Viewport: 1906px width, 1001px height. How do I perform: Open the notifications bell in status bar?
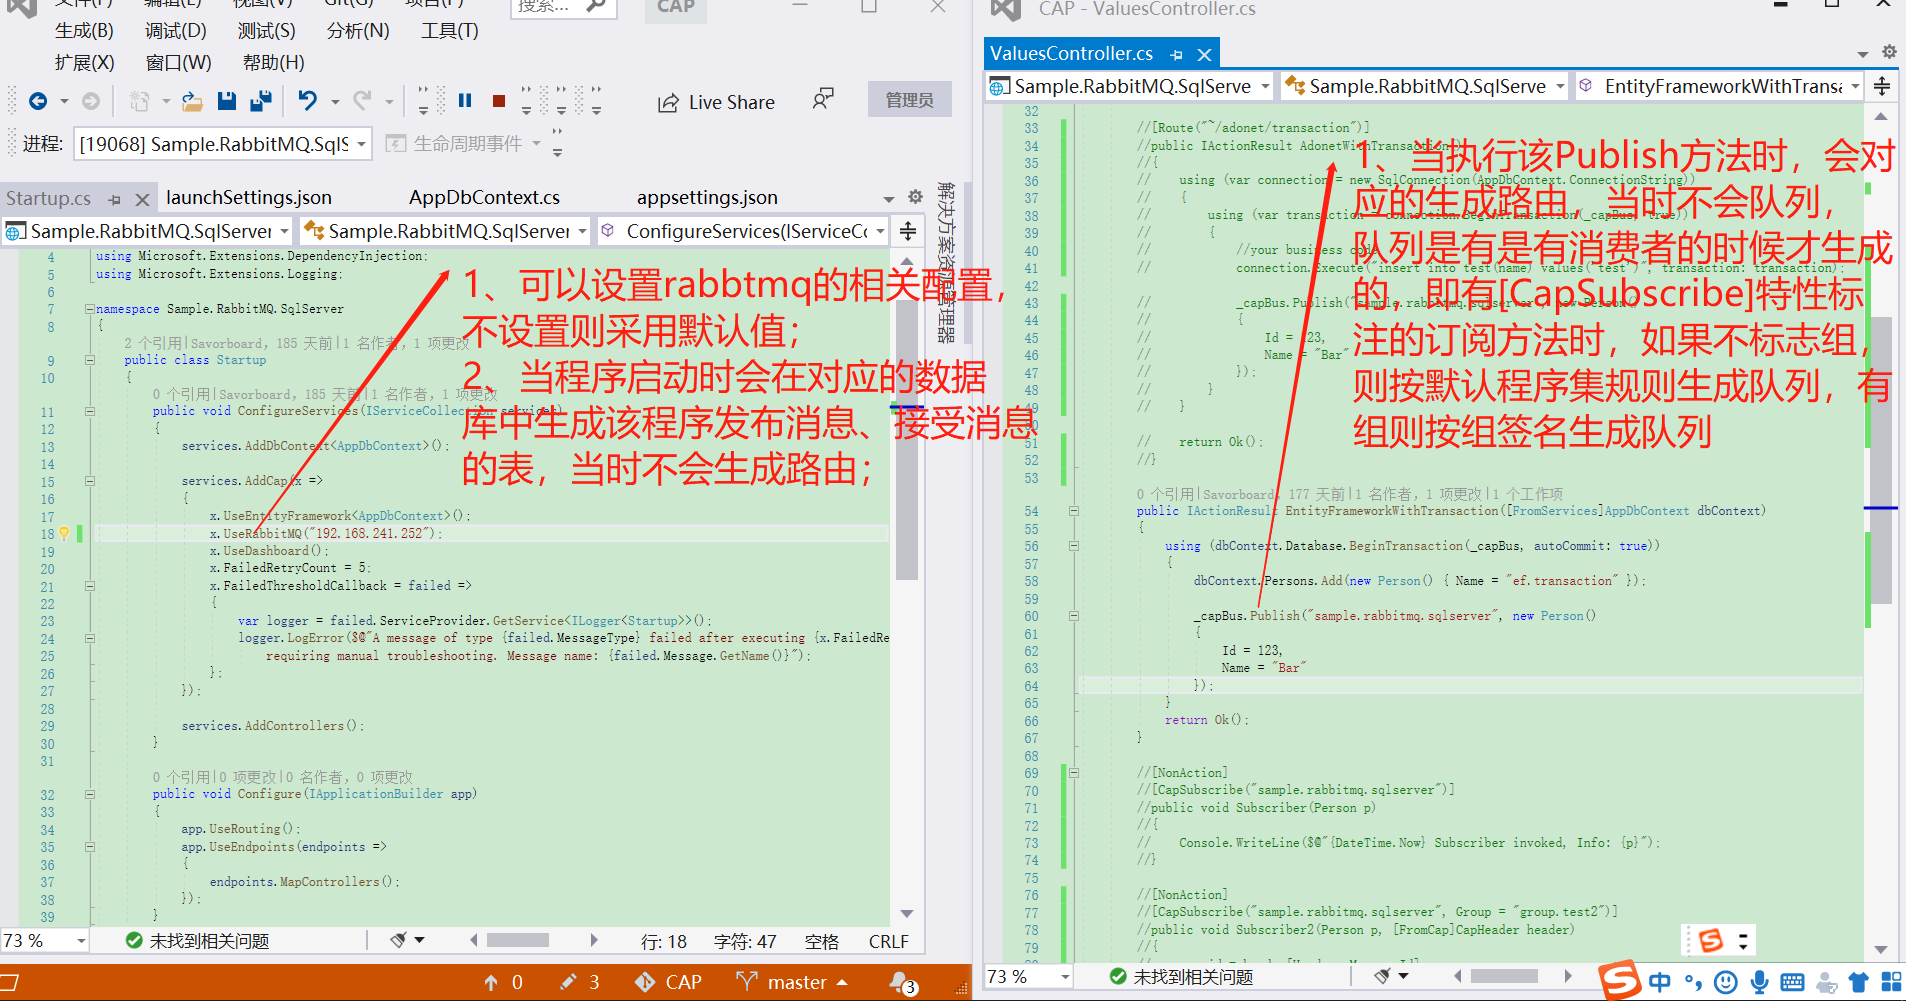coord(902,984)
